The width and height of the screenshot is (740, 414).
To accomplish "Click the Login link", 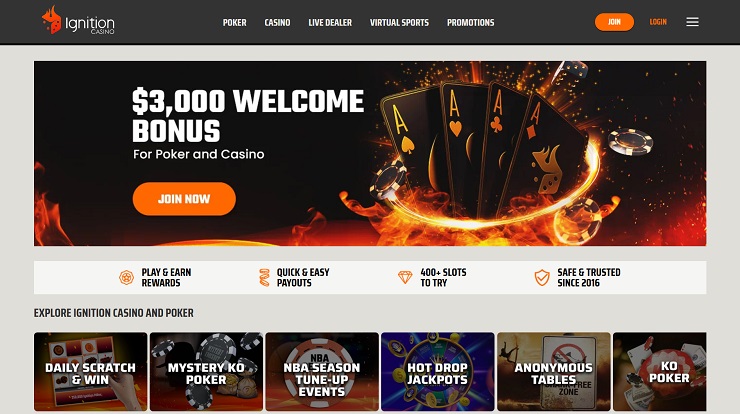I will [x=658, y=22].
